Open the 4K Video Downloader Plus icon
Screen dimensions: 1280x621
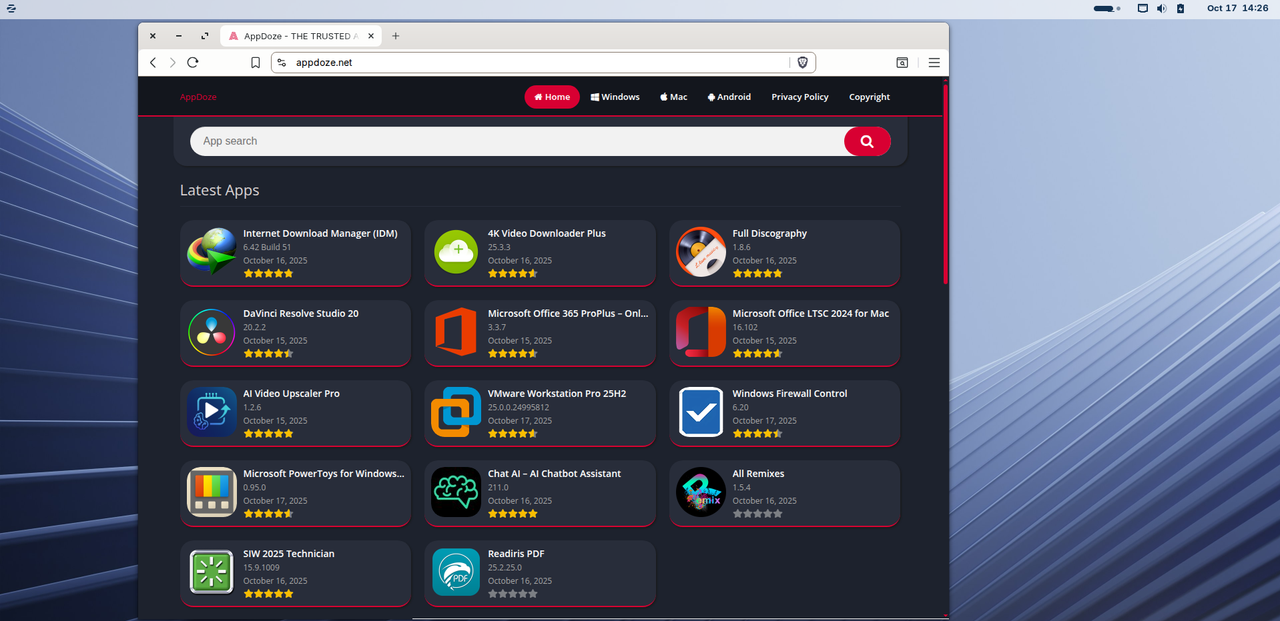pos(456,252)
